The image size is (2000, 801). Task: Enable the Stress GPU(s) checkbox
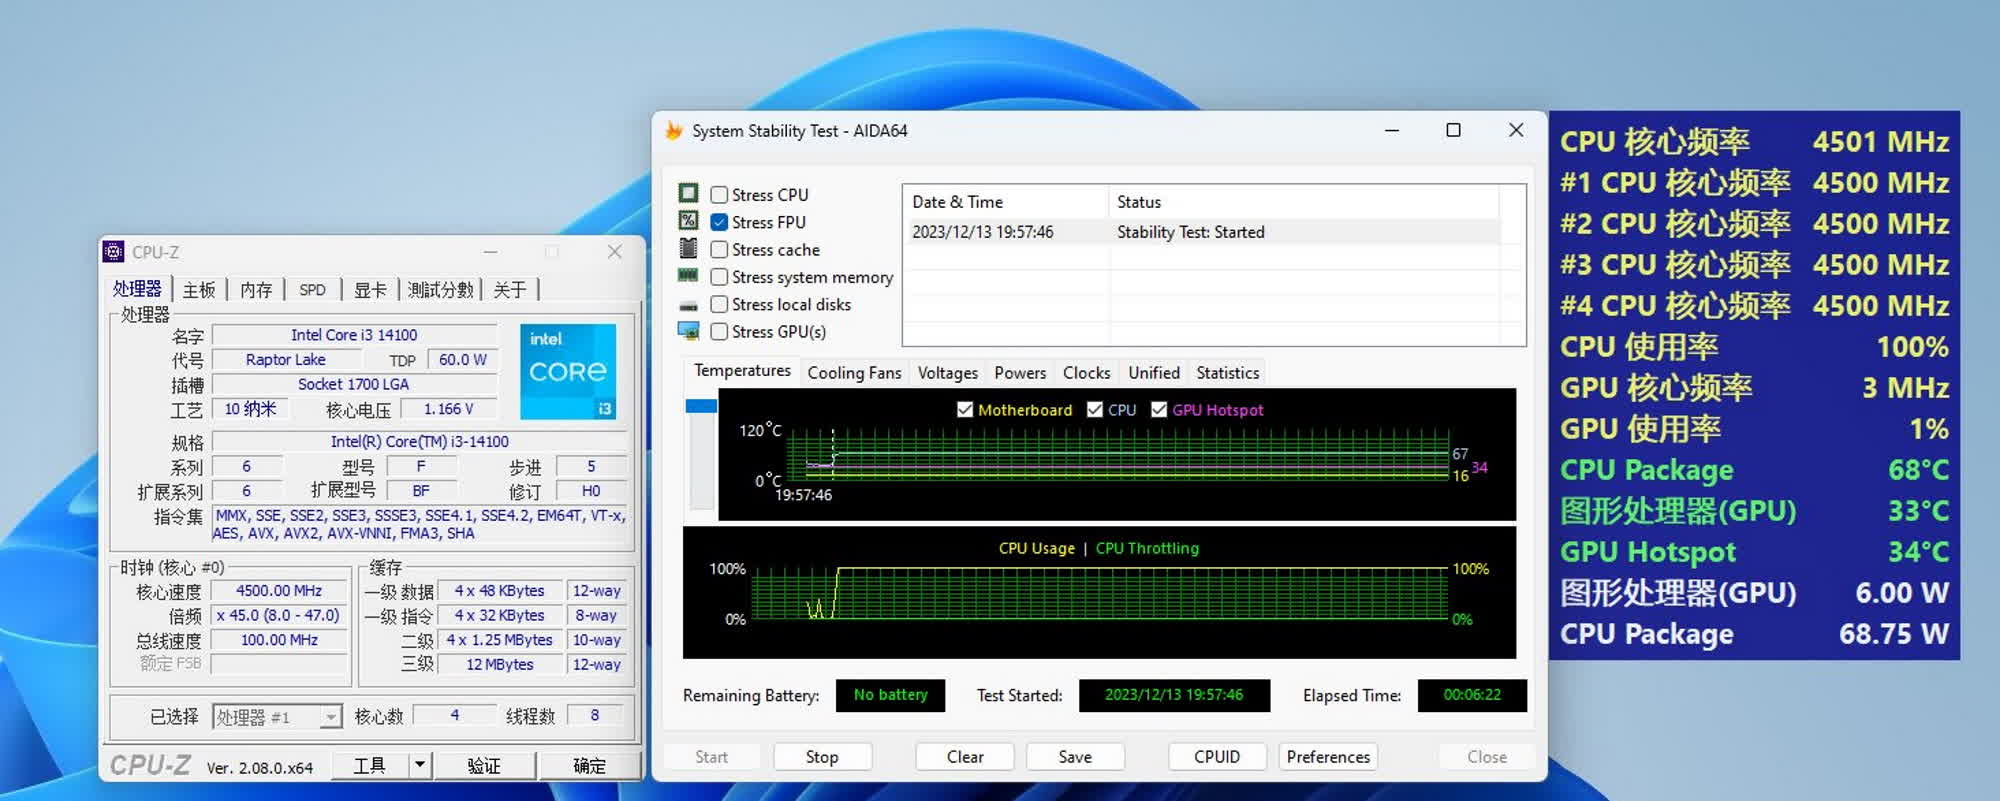pyautogui.click(x=719, y=332)
